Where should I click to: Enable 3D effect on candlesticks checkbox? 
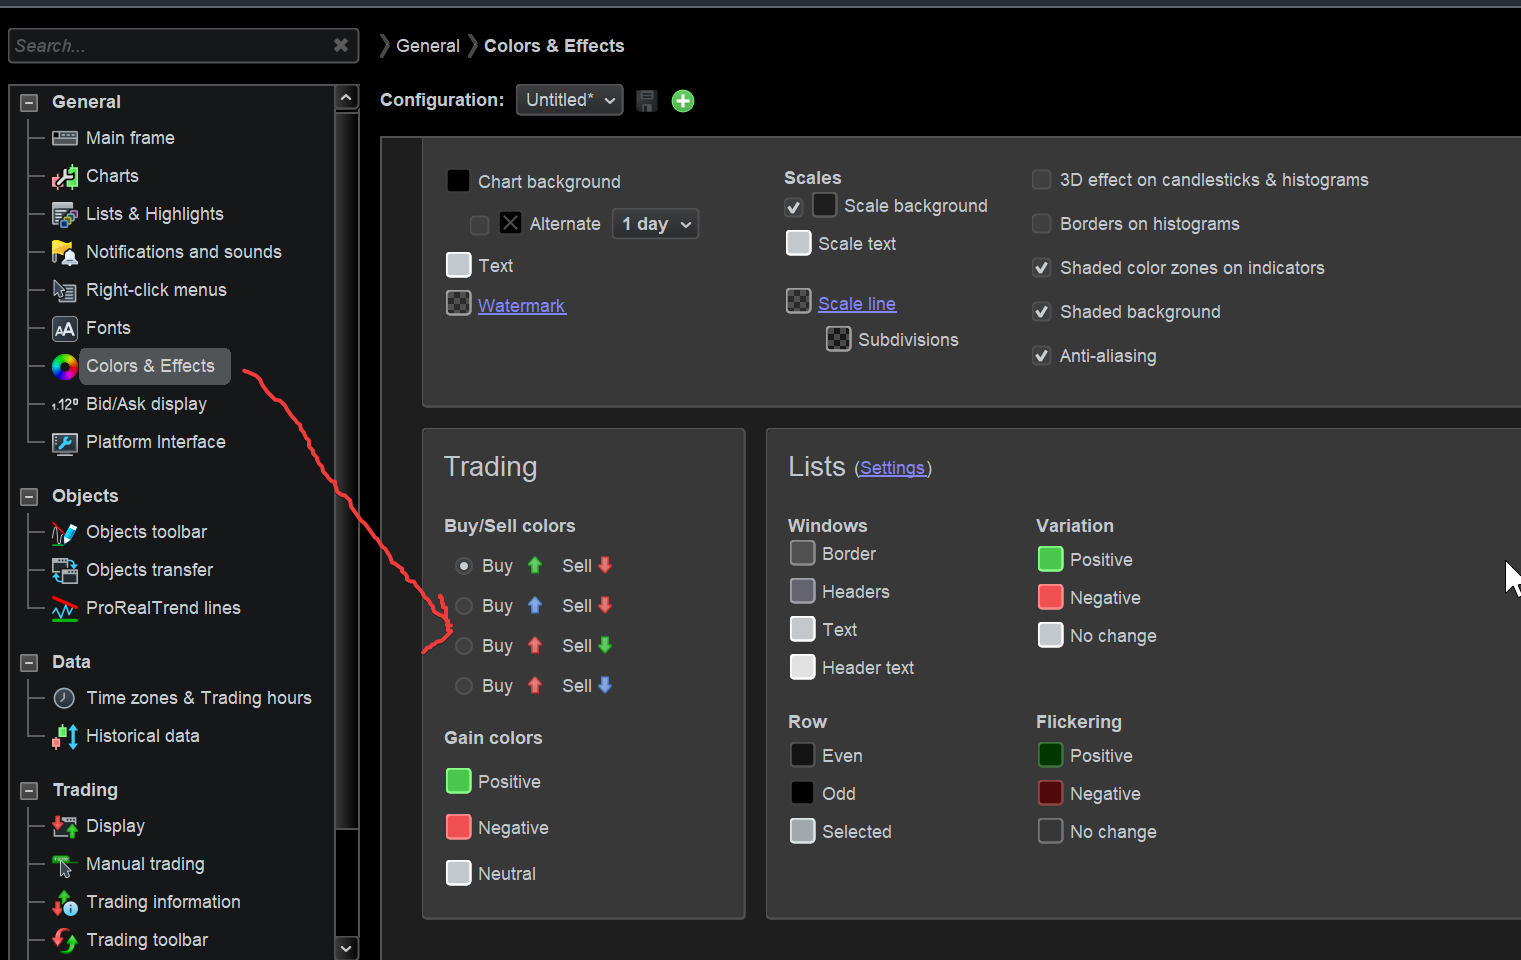tap(1041, 180)
